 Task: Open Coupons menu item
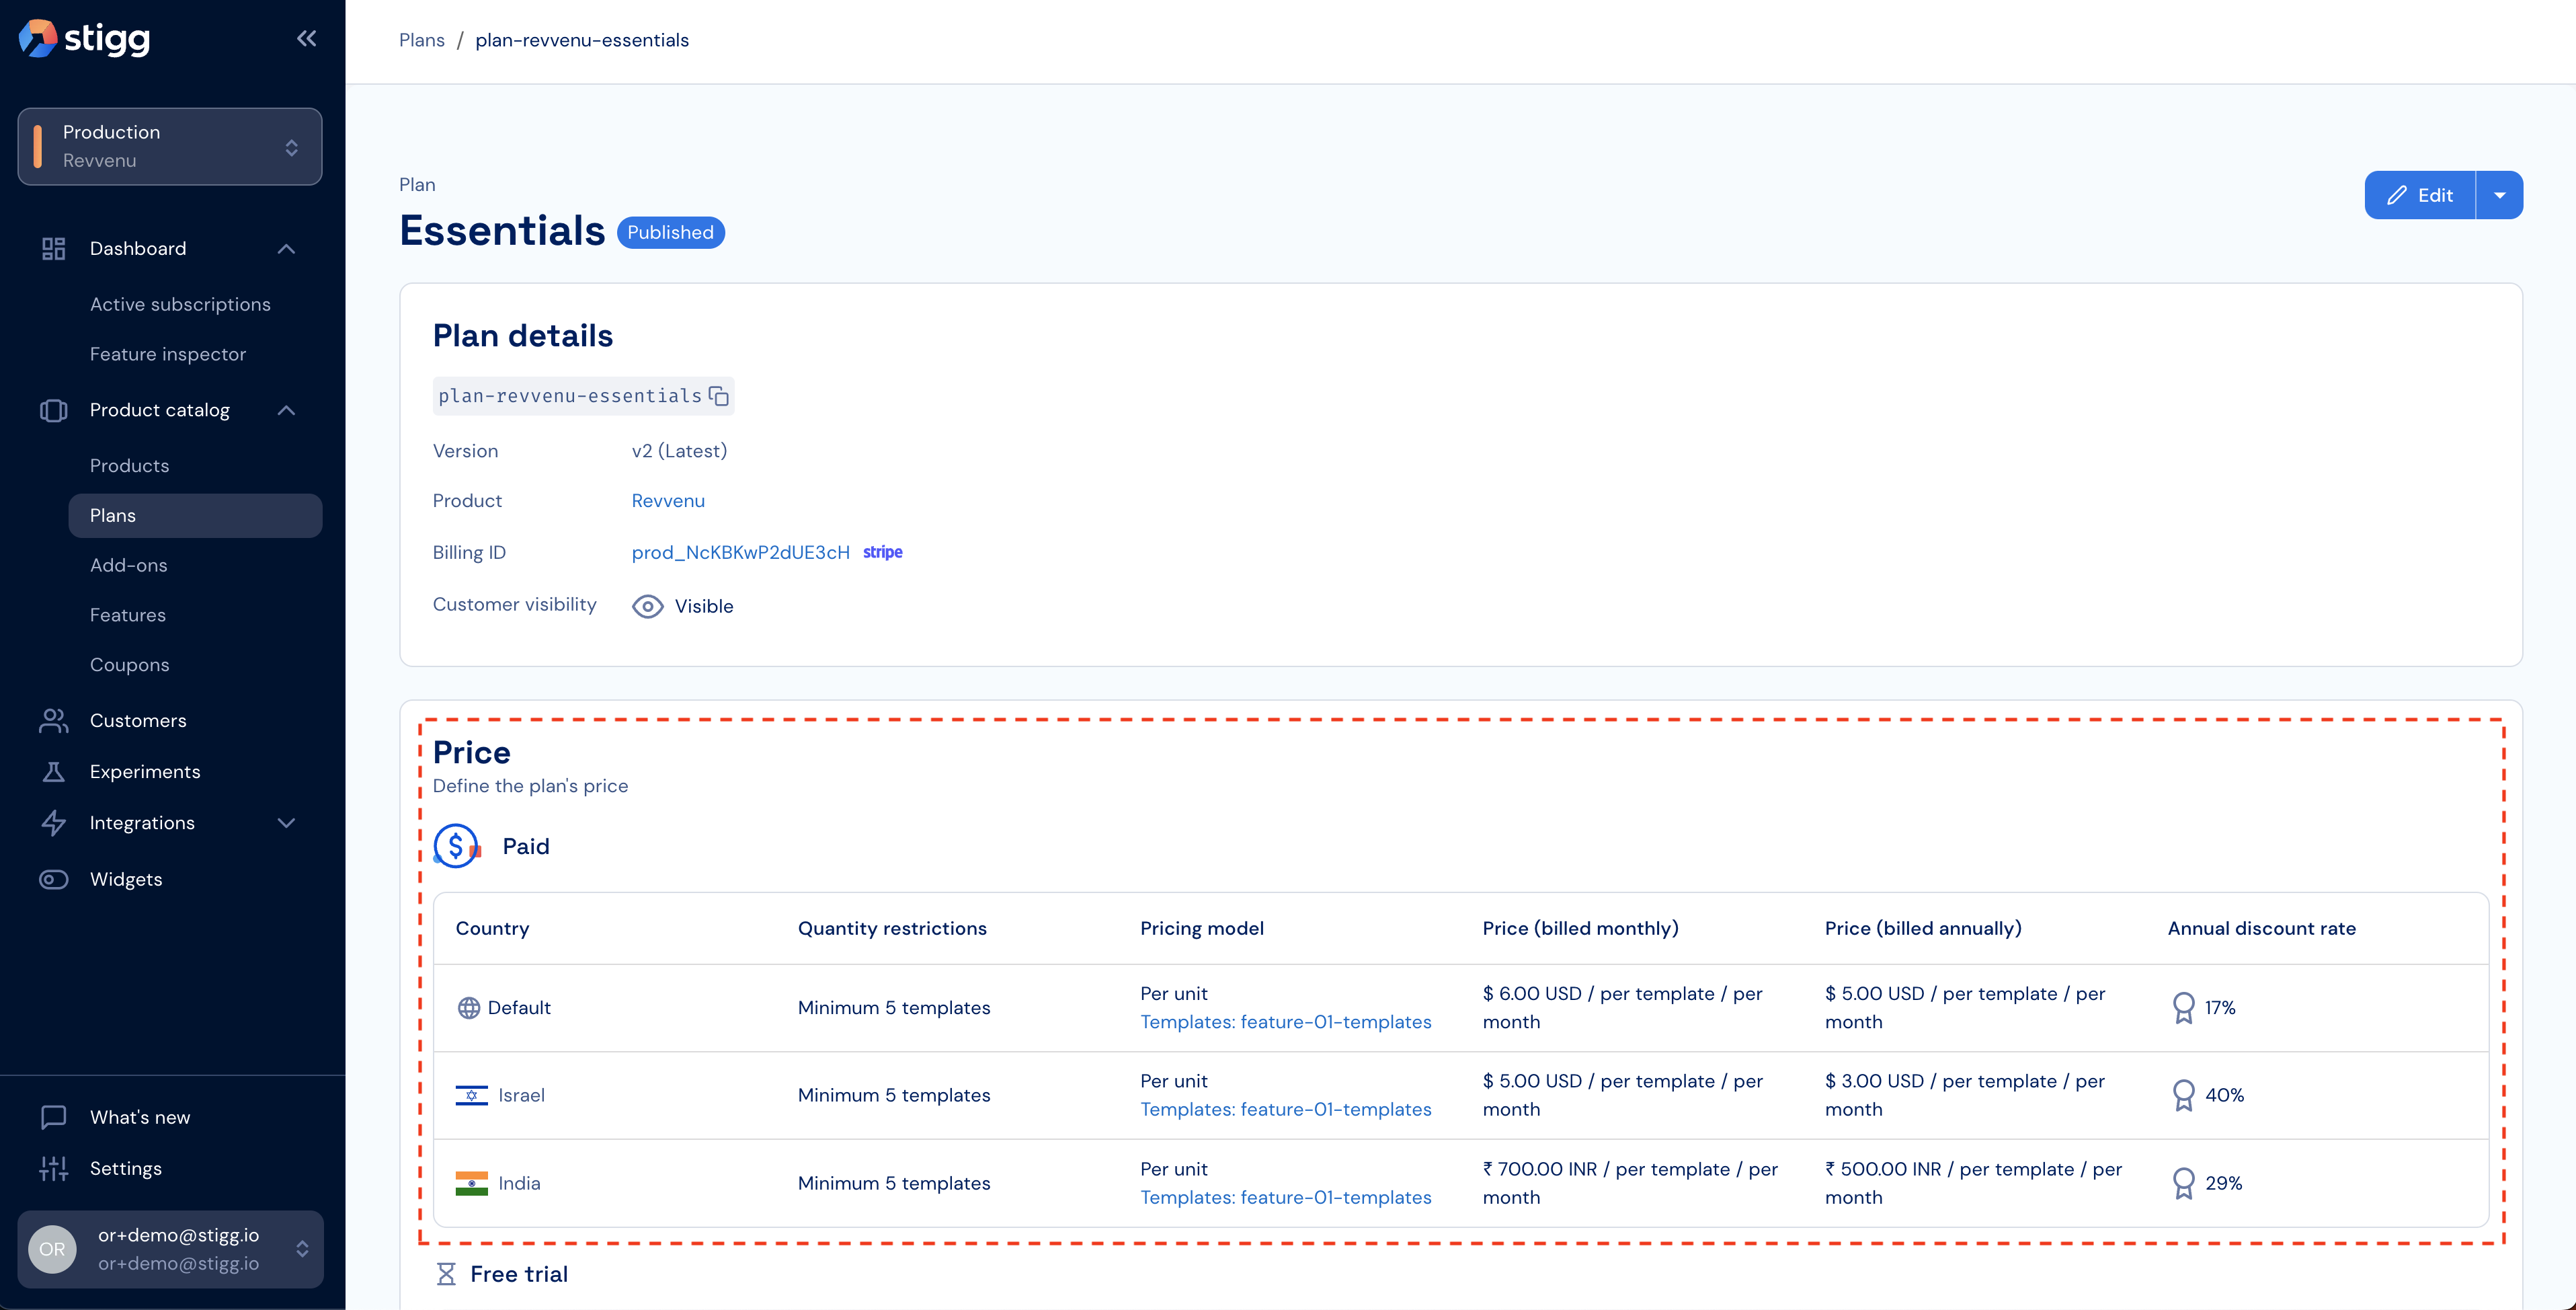(130, 665)
